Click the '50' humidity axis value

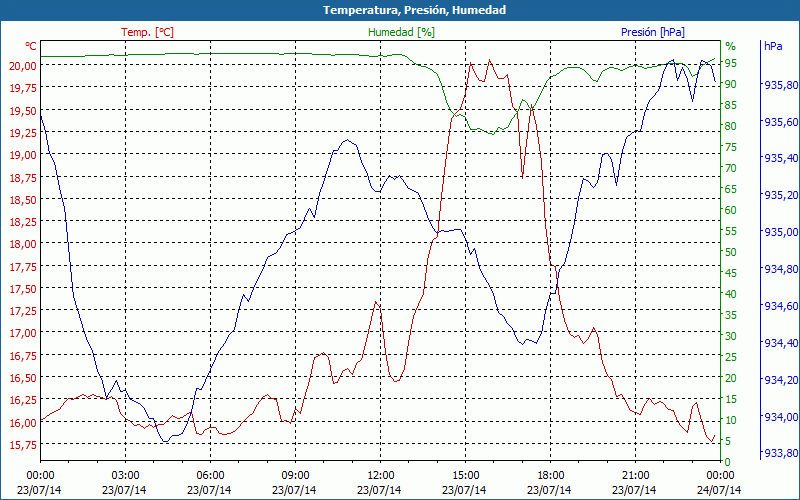click(x=731, y=252)
